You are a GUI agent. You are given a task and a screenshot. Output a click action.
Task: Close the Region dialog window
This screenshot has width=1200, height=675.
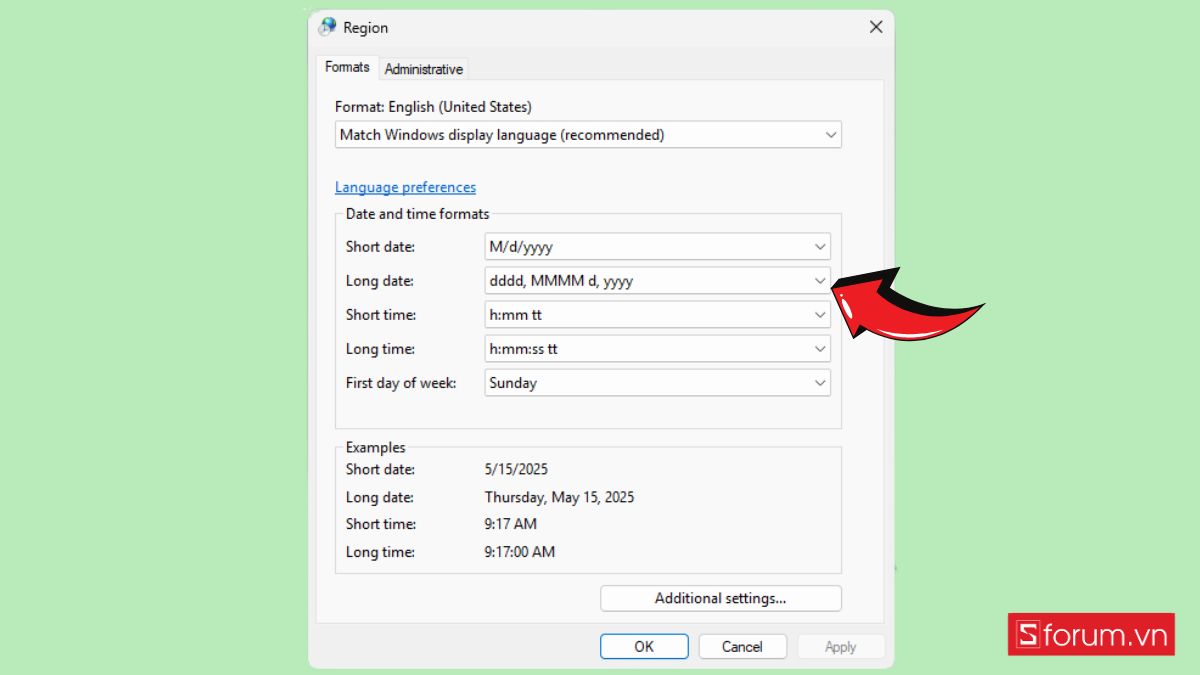[875, 27]
